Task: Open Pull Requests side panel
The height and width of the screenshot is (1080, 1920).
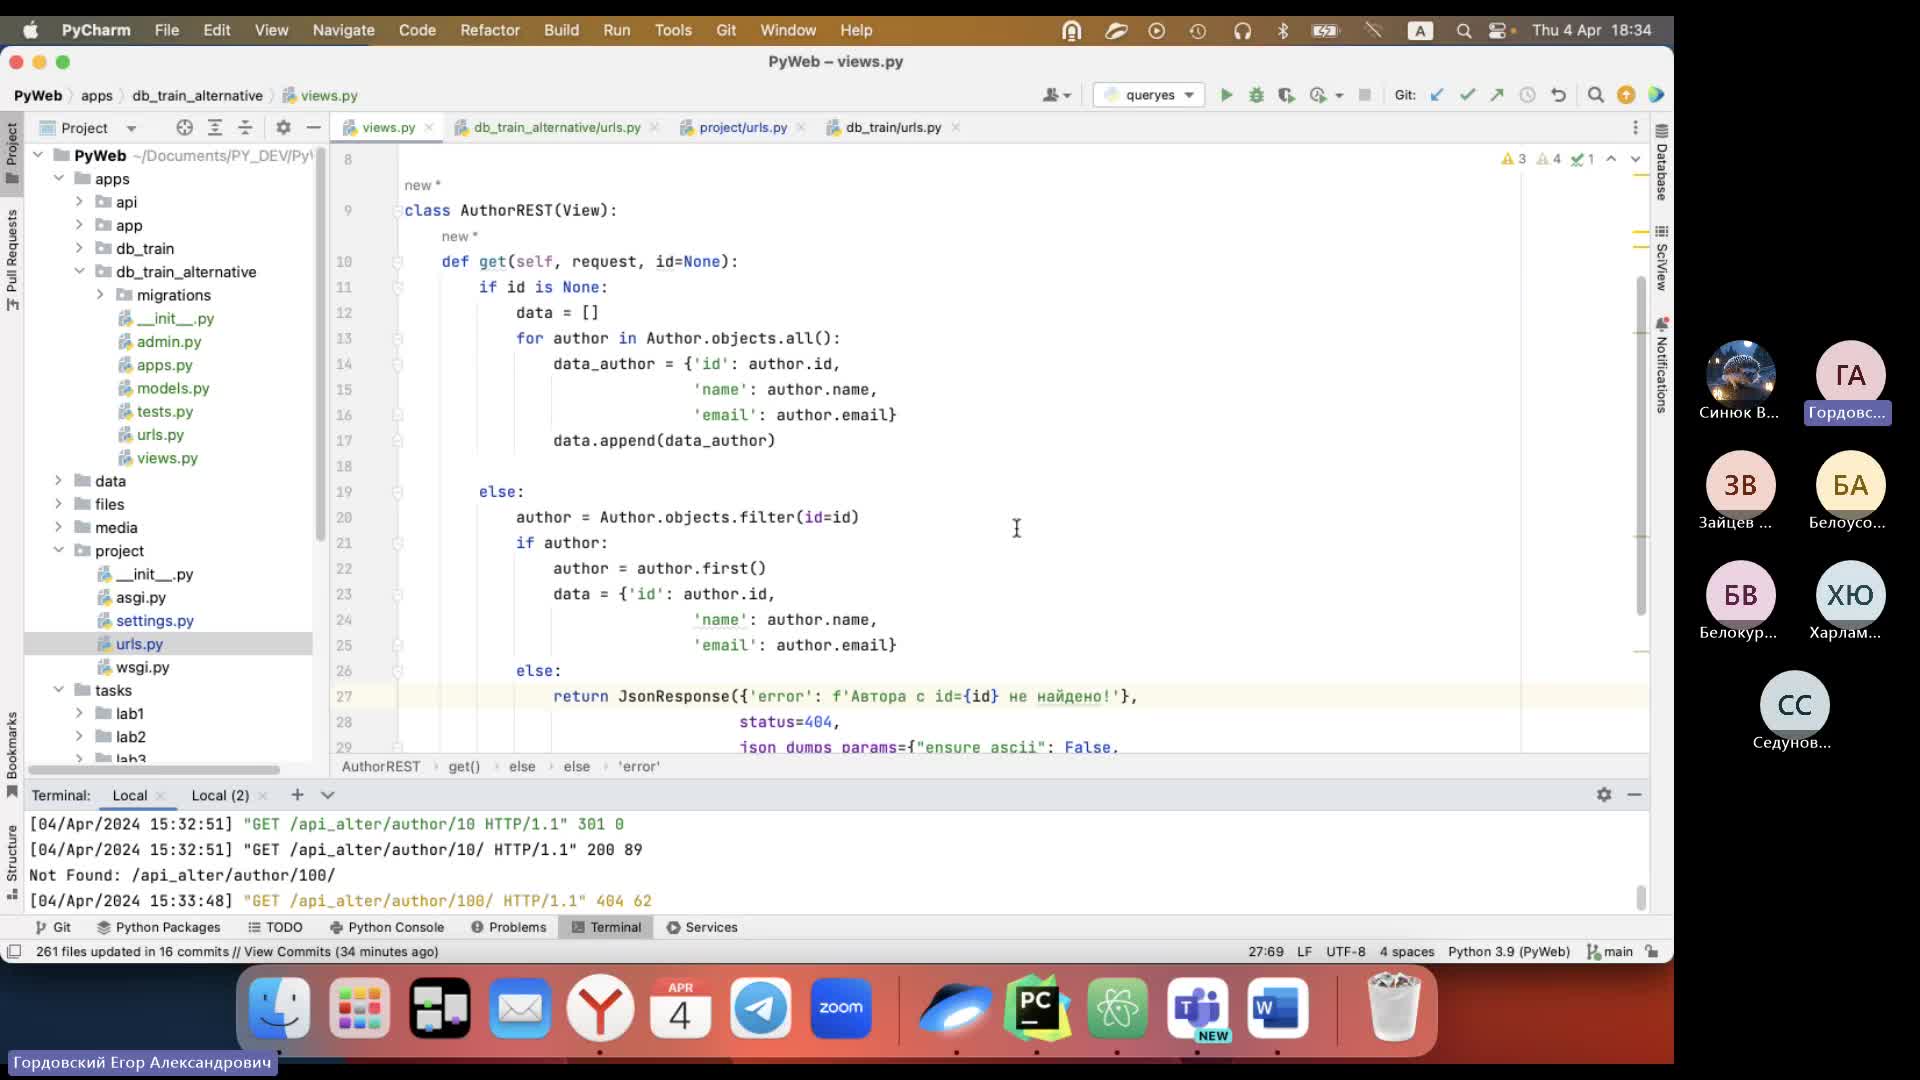Action: (12, 260)
